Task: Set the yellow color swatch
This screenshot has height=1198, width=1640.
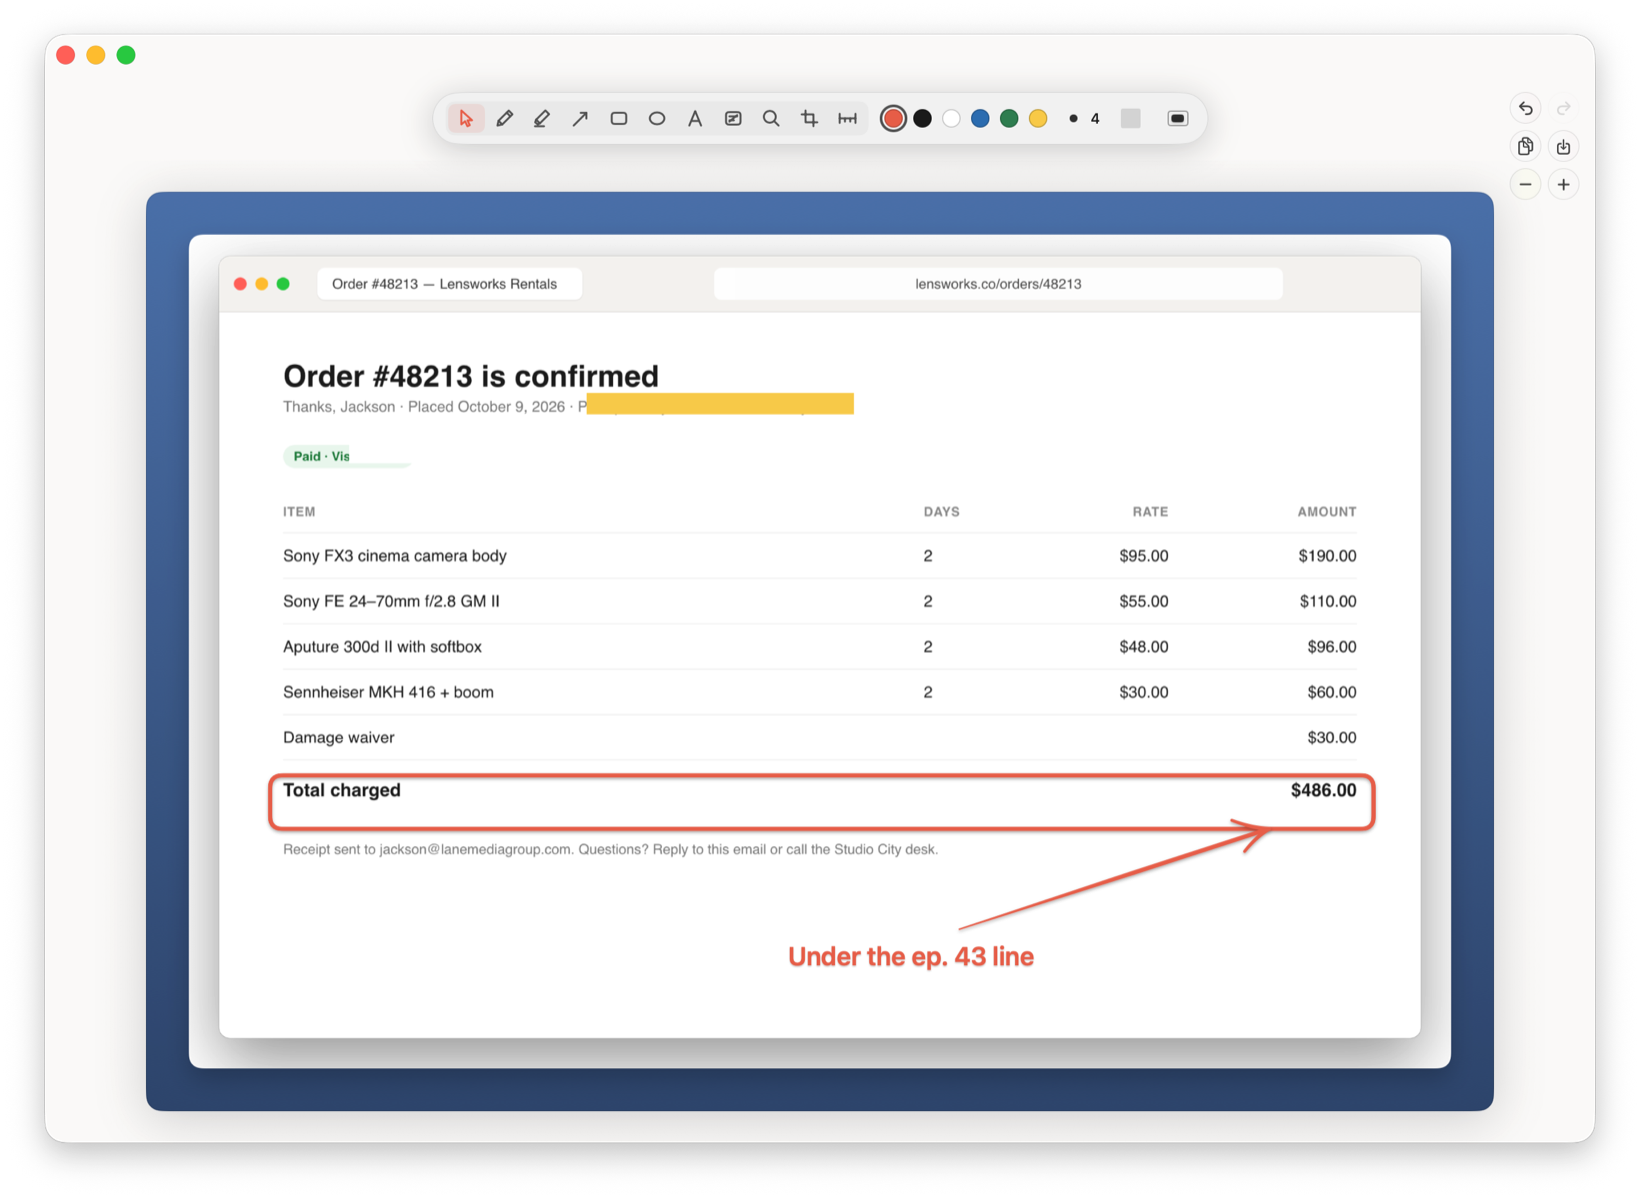Action: coord(1038,119)
